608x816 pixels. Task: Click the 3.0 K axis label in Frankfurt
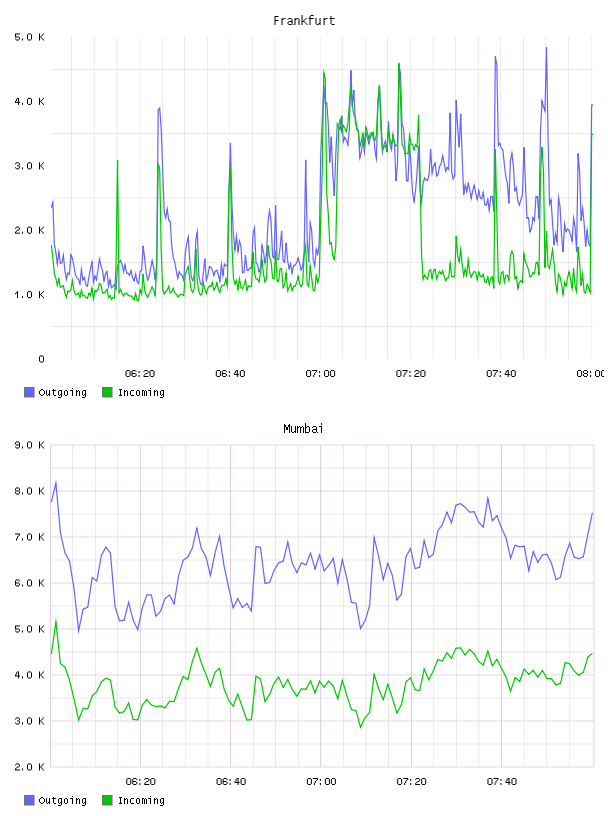click(x=29, y=166)
